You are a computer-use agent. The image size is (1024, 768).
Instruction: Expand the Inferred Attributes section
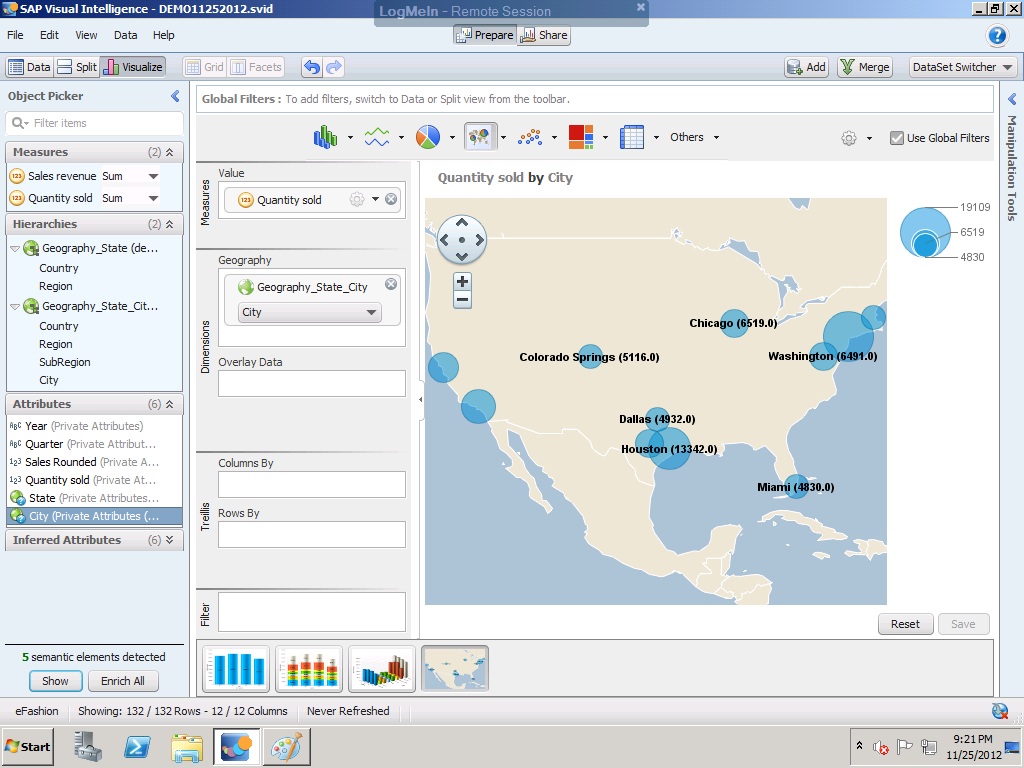(170, 540)
